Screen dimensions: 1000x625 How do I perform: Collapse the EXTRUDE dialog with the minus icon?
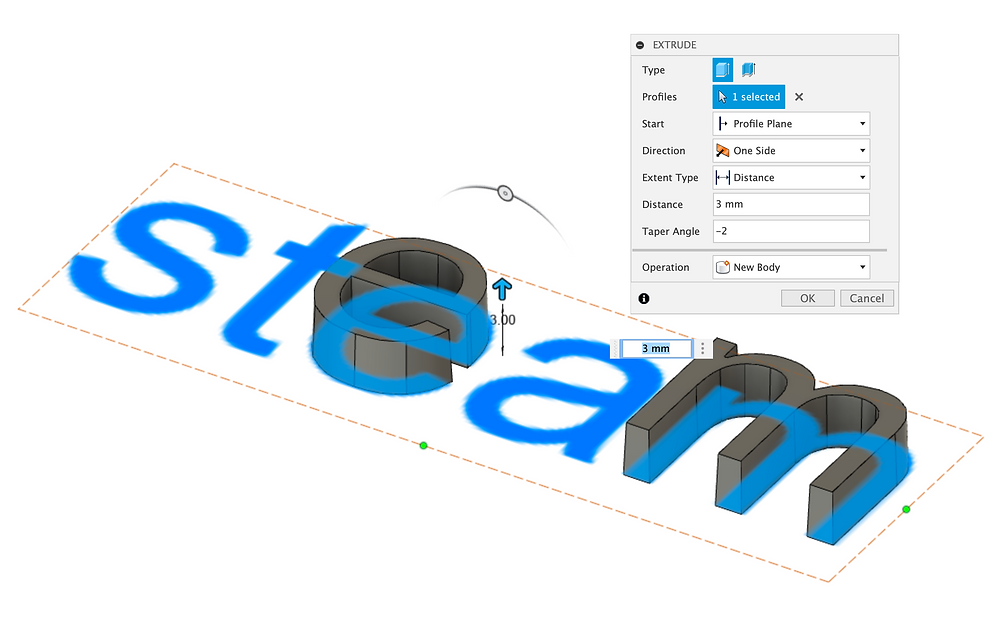tap(640, 45)
